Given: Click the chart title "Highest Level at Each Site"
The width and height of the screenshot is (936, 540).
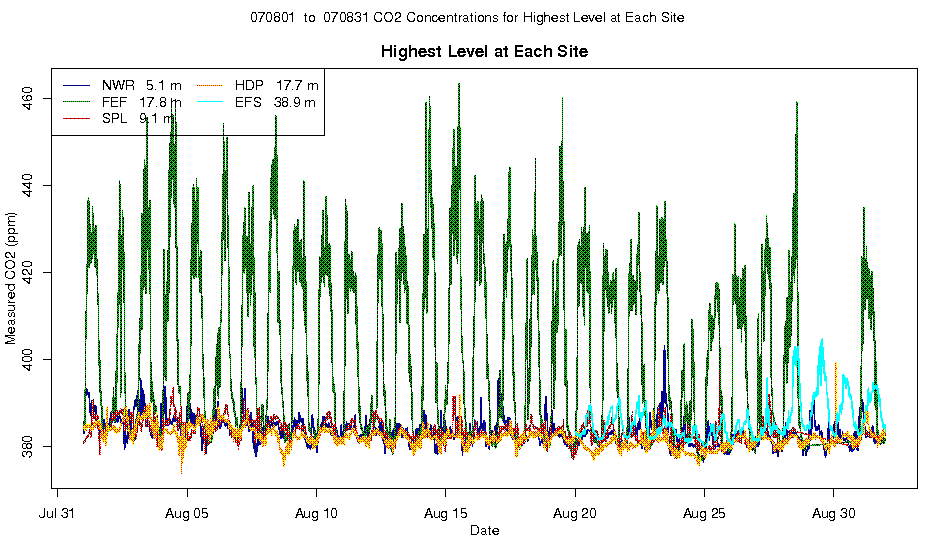Looking at the screenshot, I should click(x=484, y=51).
